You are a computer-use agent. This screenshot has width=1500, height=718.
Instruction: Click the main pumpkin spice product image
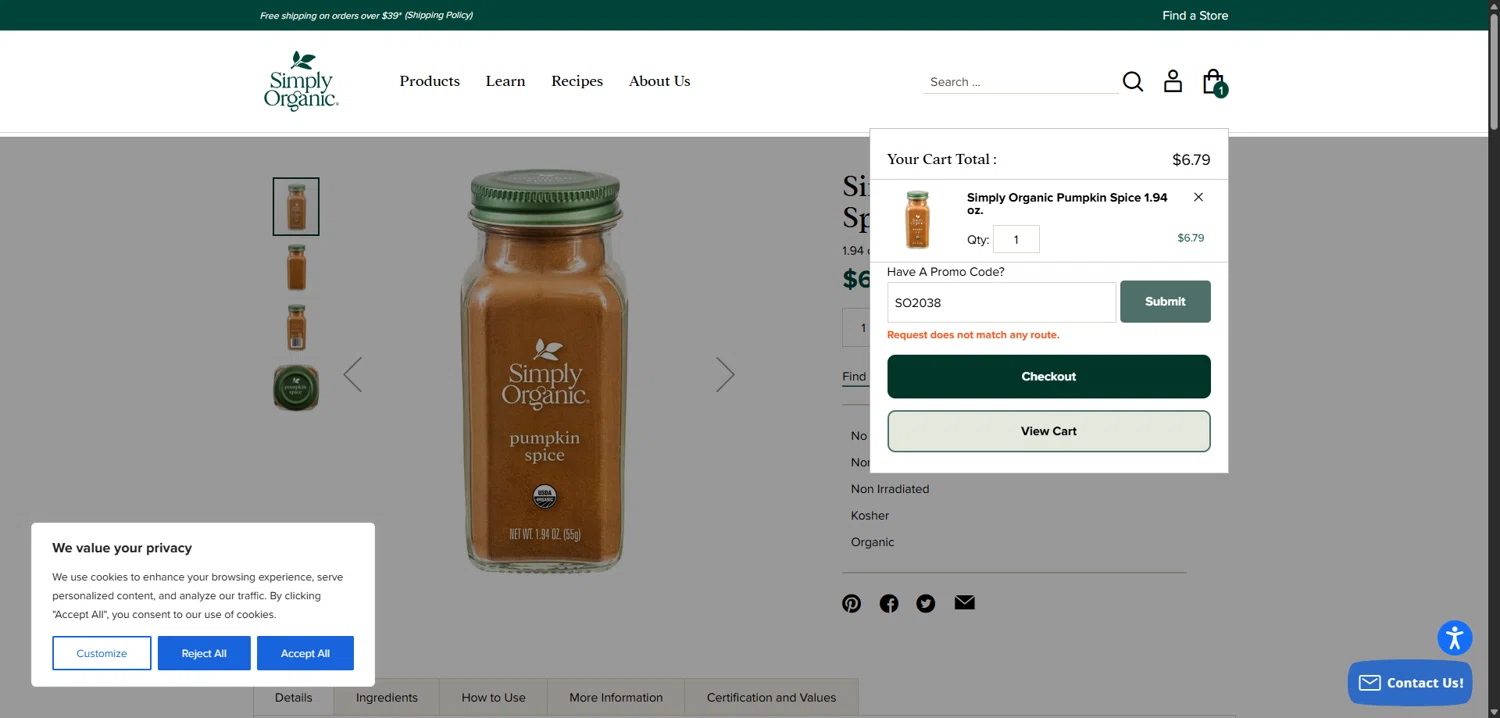pyautogui.click(x=544, y=372)
